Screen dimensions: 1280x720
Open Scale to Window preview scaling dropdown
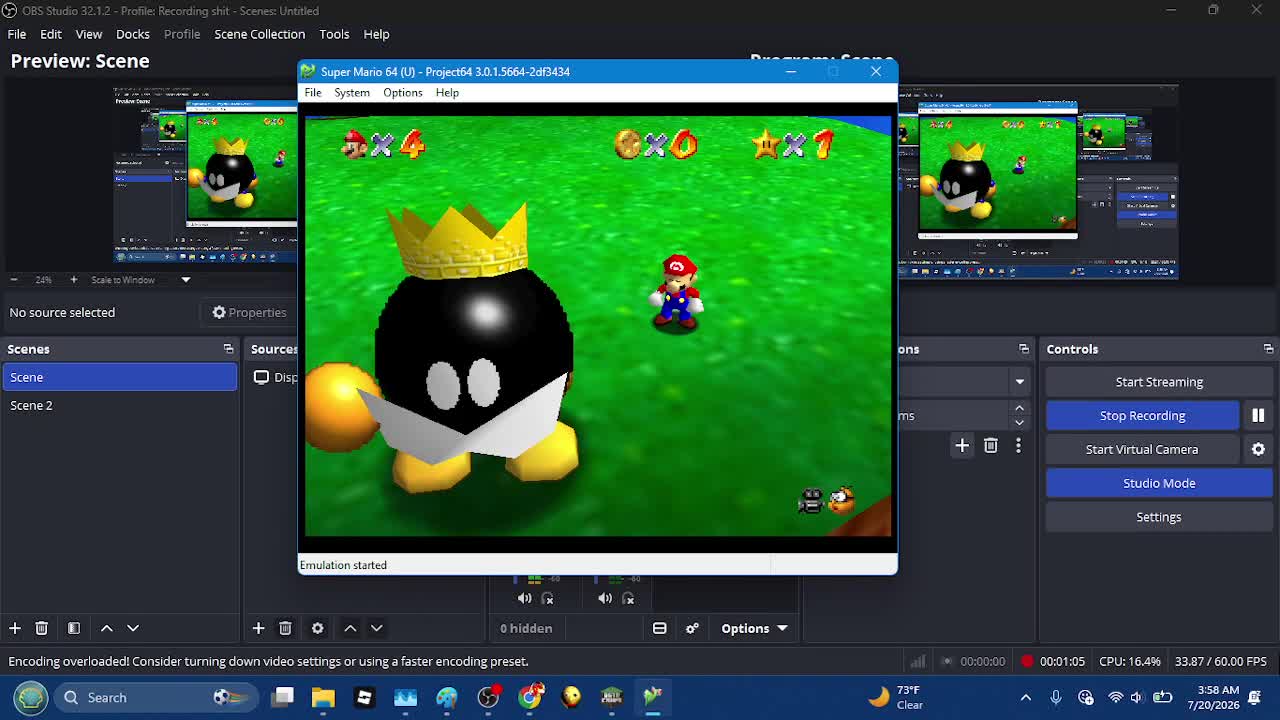[140, 280]
